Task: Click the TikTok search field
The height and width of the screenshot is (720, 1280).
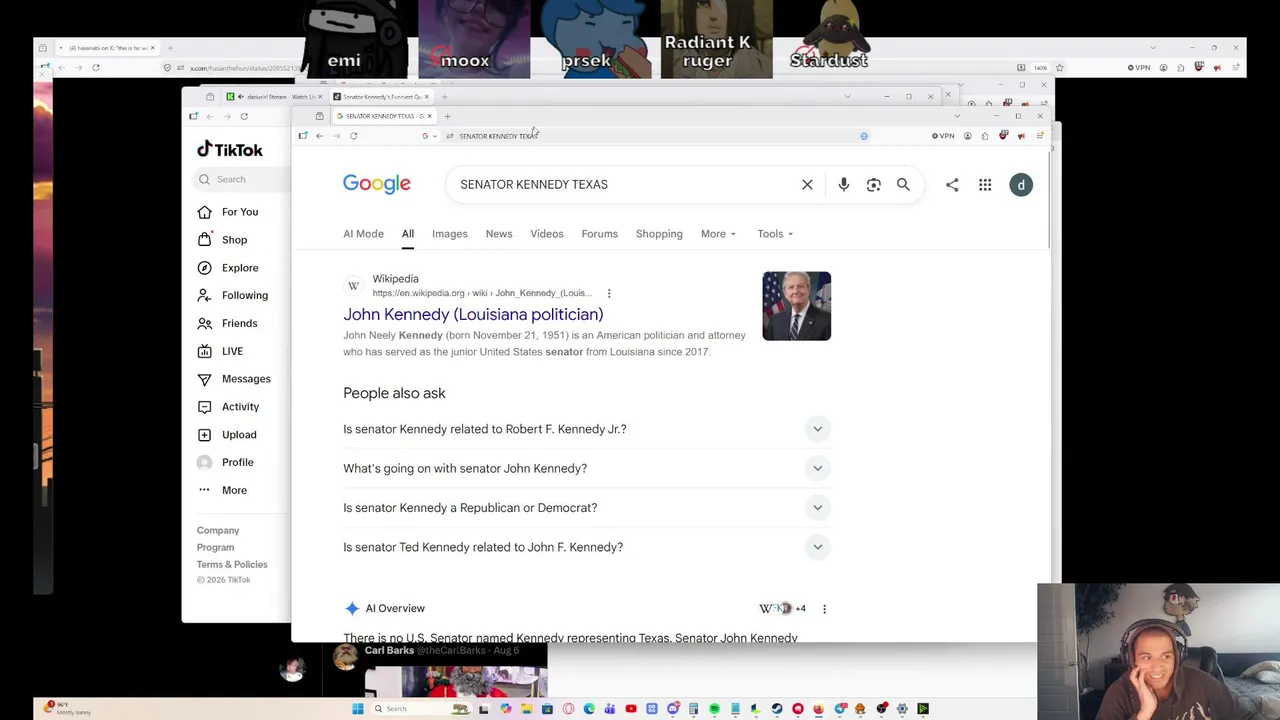Action: click(x=240, y=179)
